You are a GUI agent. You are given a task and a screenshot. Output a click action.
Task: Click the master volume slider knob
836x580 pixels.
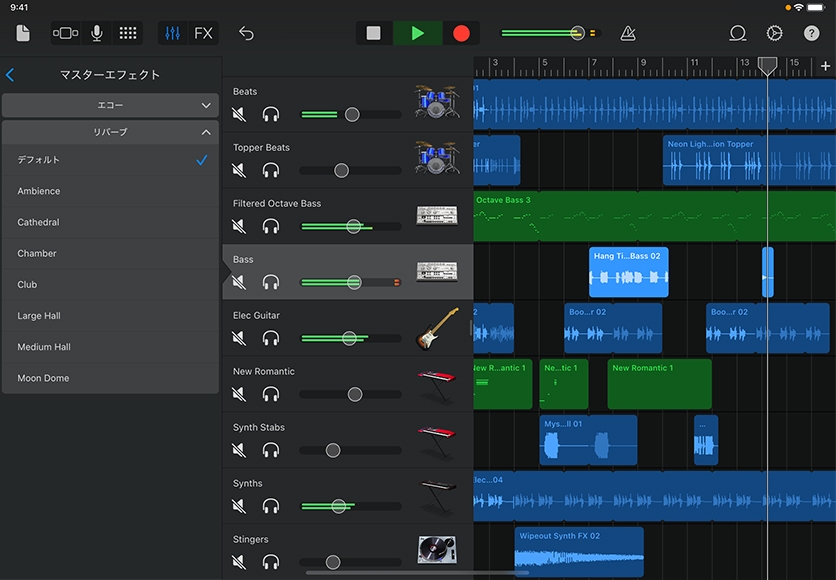[577, 33]
